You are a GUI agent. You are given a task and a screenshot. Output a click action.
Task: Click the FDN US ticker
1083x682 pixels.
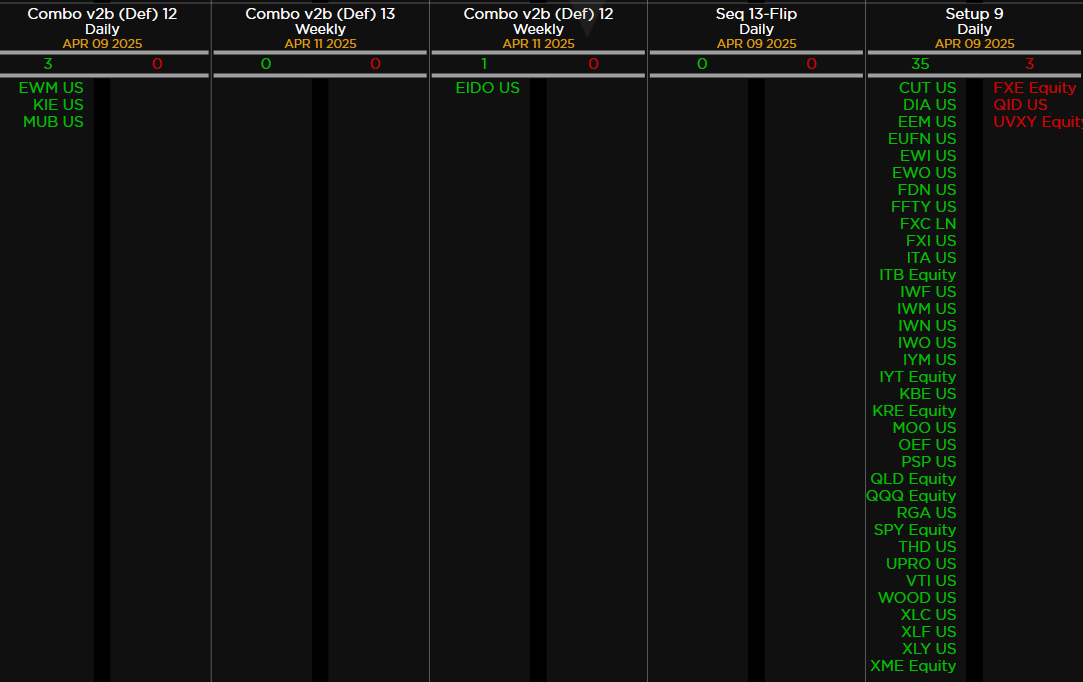[927, 190]
